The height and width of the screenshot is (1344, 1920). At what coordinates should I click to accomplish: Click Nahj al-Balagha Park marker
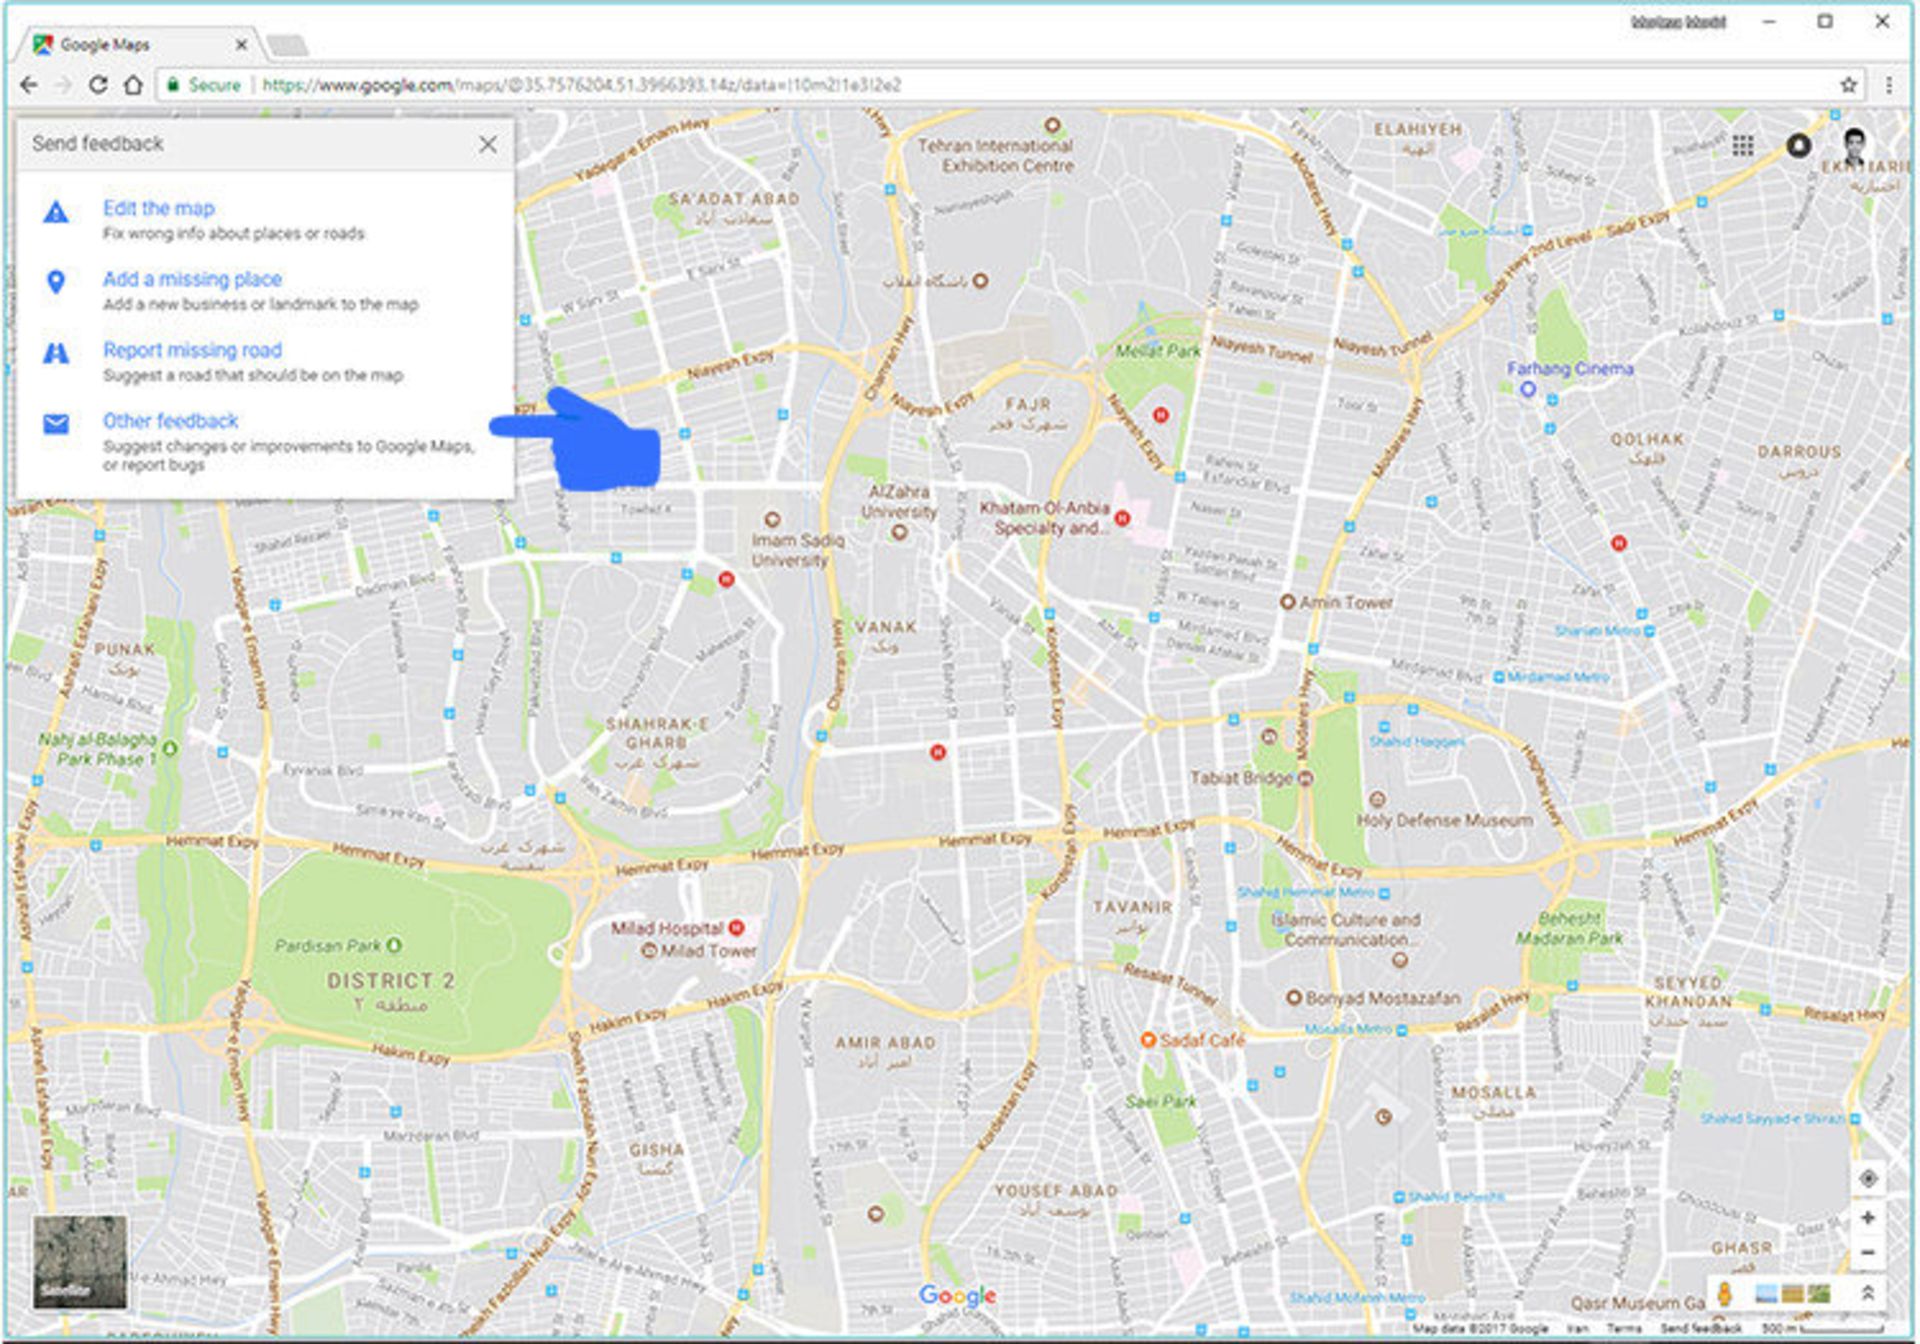(x=170, y=747)
